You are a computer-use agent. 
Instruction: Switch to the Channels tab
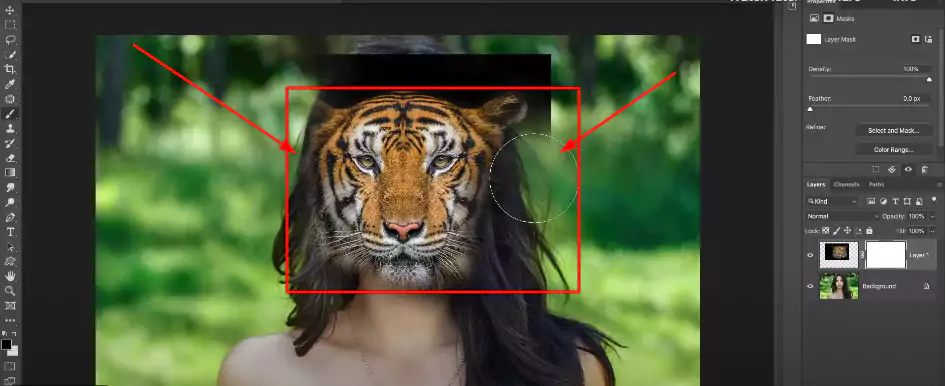click(846, 185)
